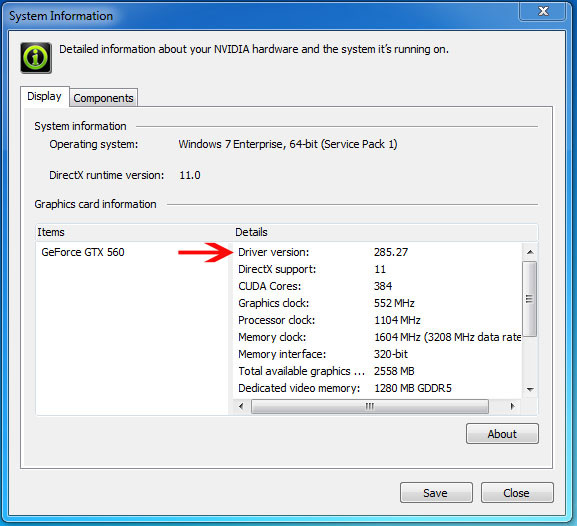This screenshot has height=526, width=577.
Task: Open the About dialog
Action: [502, 434]
